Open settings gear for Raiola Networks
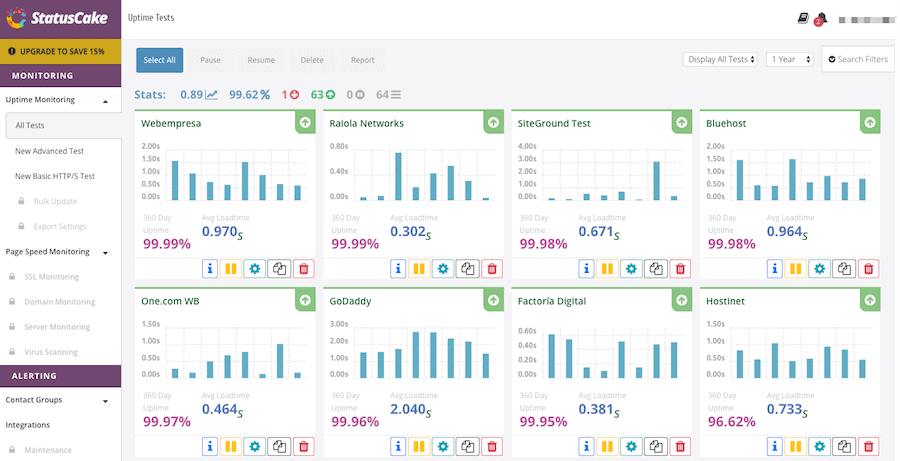This screenshot has width=900, height=461. click(x=443, y=269)
